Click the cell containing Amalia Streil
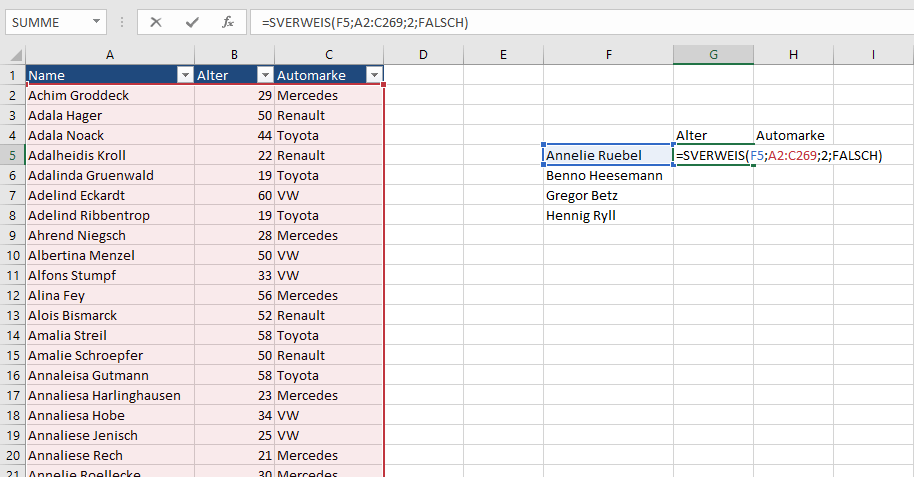Viewport: 914px width, 477px height. click(110, 335)
